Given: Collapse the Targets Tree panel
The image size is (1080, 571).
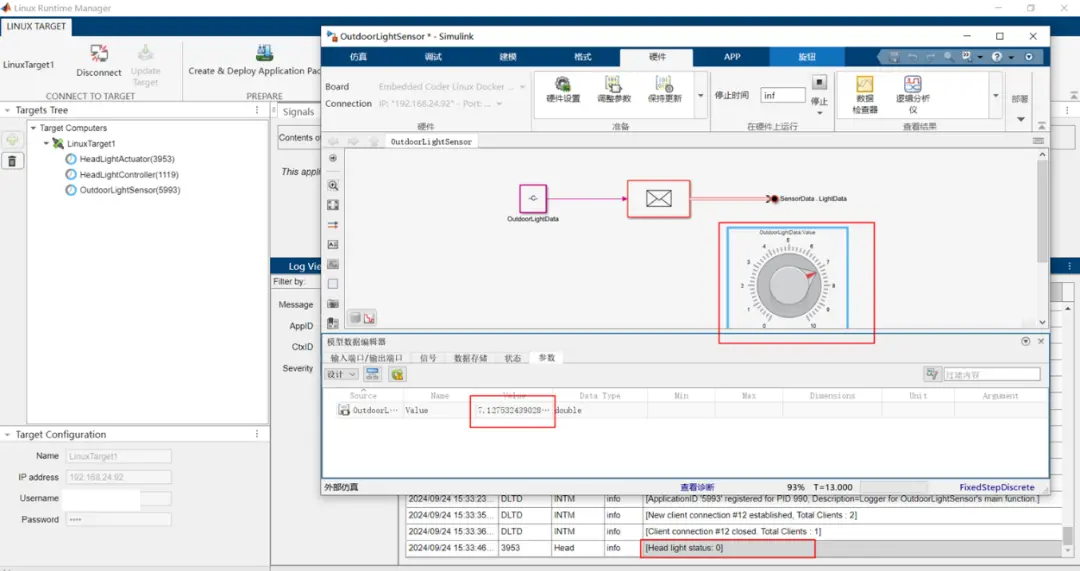Looking at the screenshot, I should tap(8, 110).
